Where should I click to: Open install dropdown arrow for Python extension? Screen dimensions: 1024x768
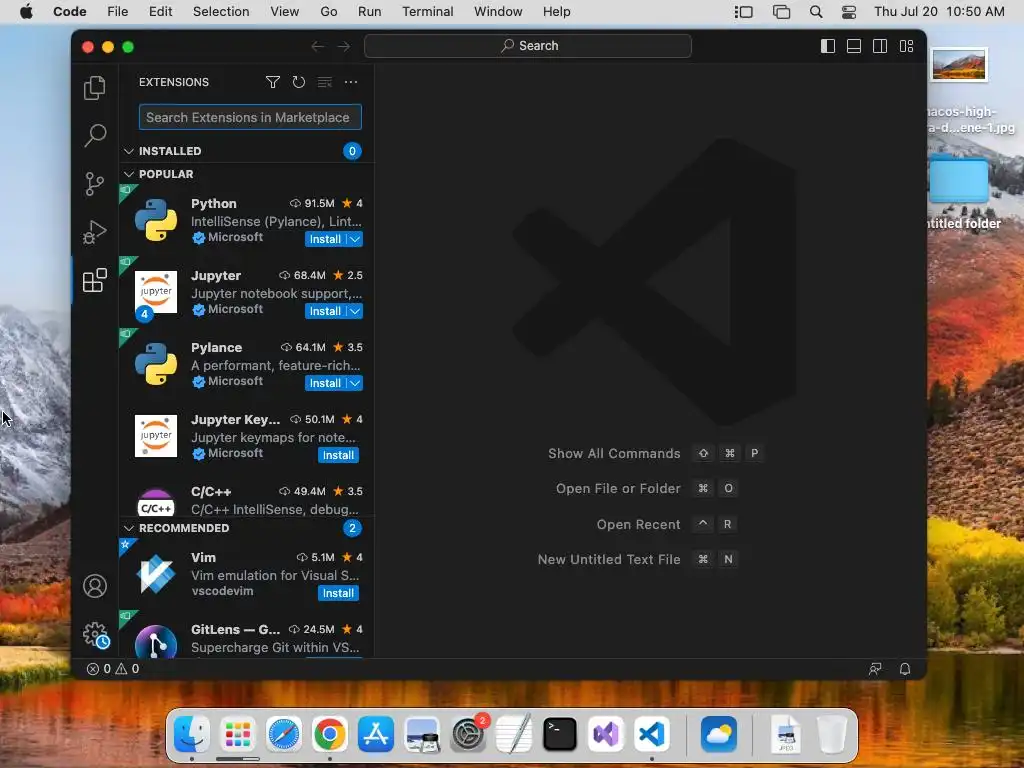pyautogui.click(x=355, y=239)
